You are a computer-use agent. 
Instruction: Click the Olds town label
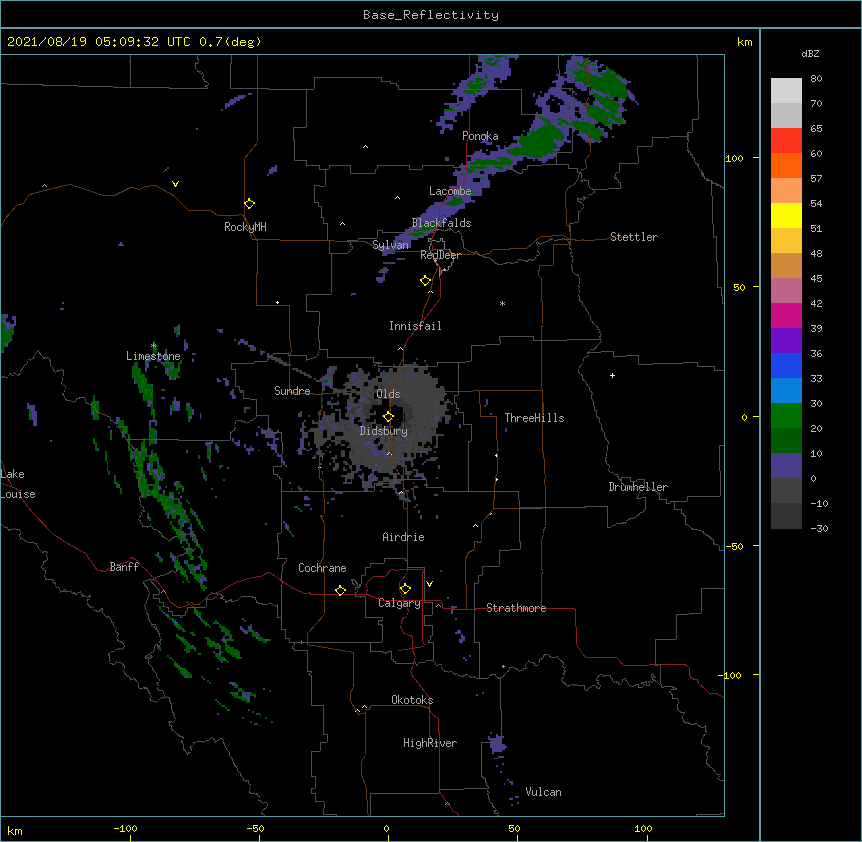(x=388, y=394)
